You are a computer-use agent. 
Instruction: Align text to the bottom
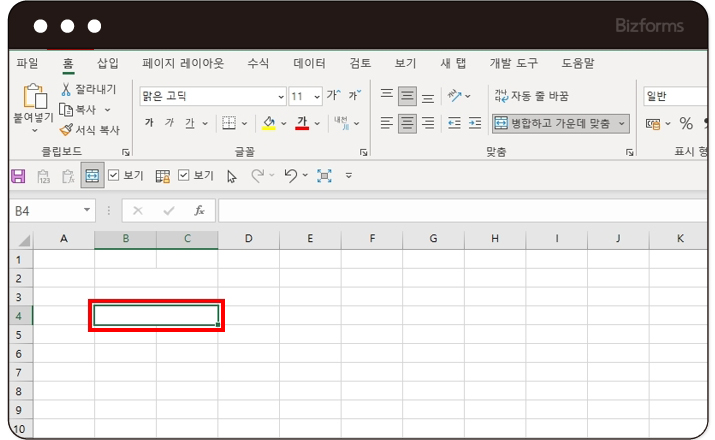[428, 98]
